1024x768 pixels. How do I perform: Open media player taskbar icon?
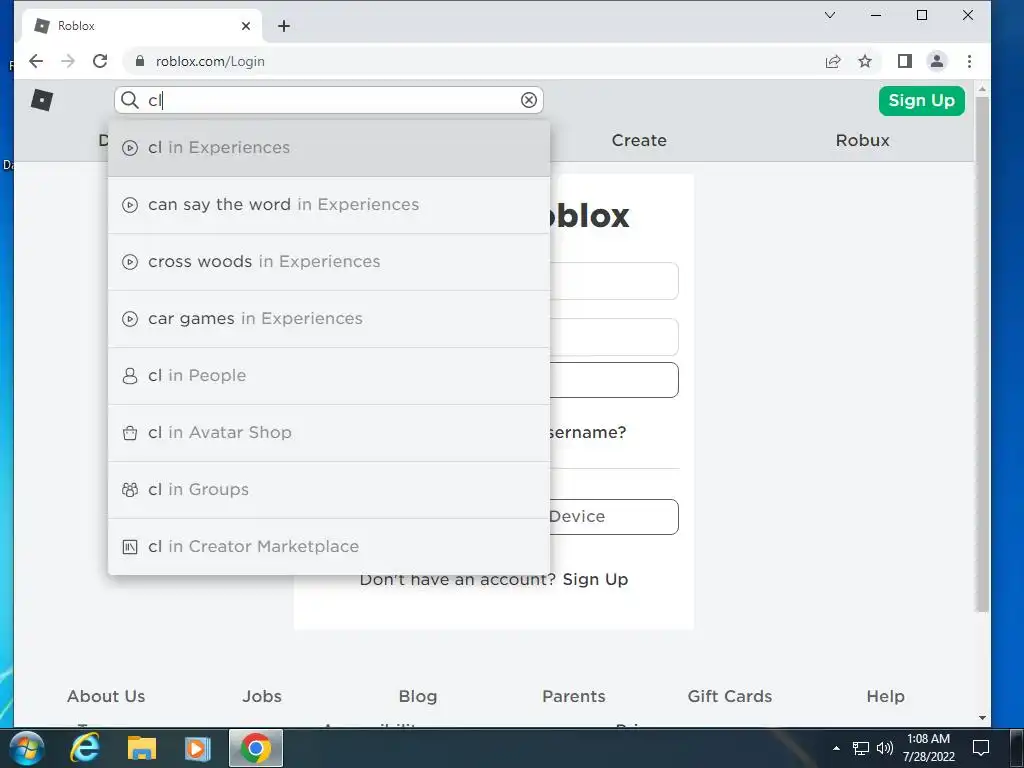[x=197, y=748]
